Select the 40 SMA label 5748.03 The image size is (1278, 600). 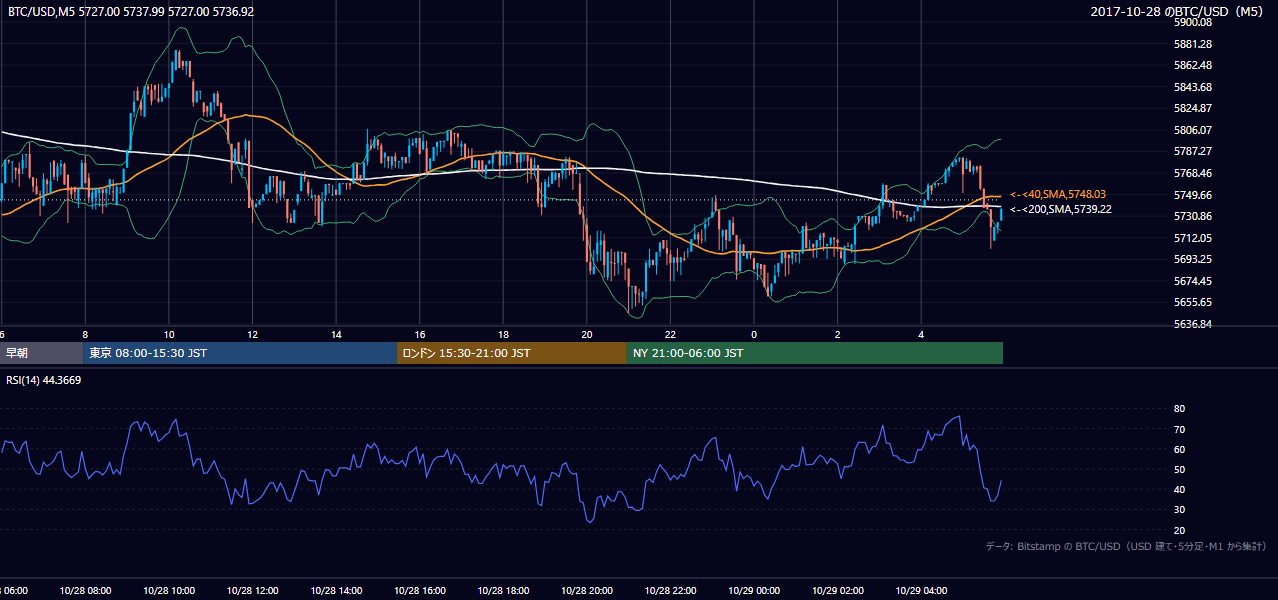click(1057, 194)
